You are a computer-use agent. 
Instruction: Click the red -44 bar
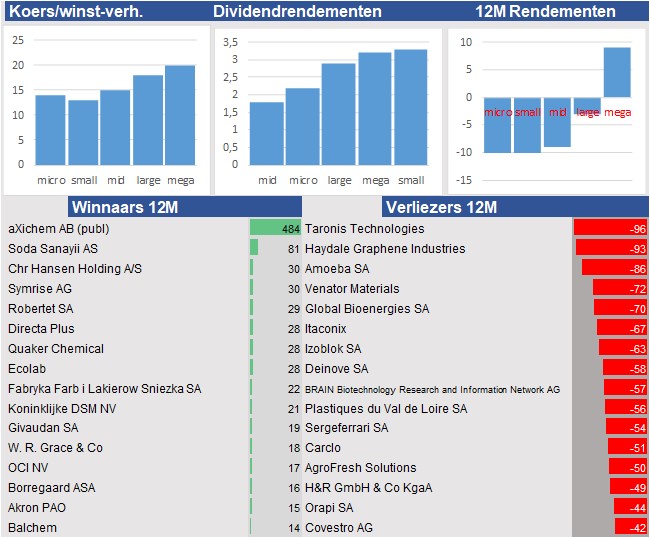pos(631,506)
